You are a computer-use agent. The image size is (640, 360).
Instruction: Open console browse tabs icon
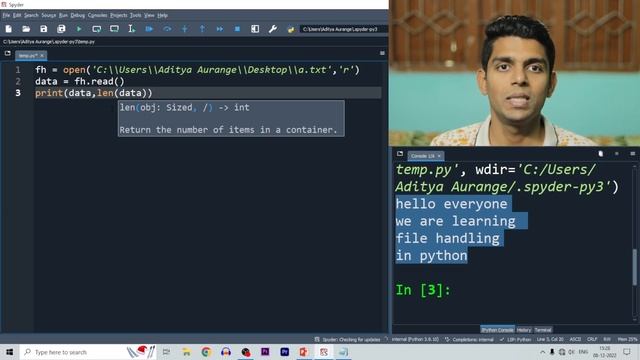(400, 154)
